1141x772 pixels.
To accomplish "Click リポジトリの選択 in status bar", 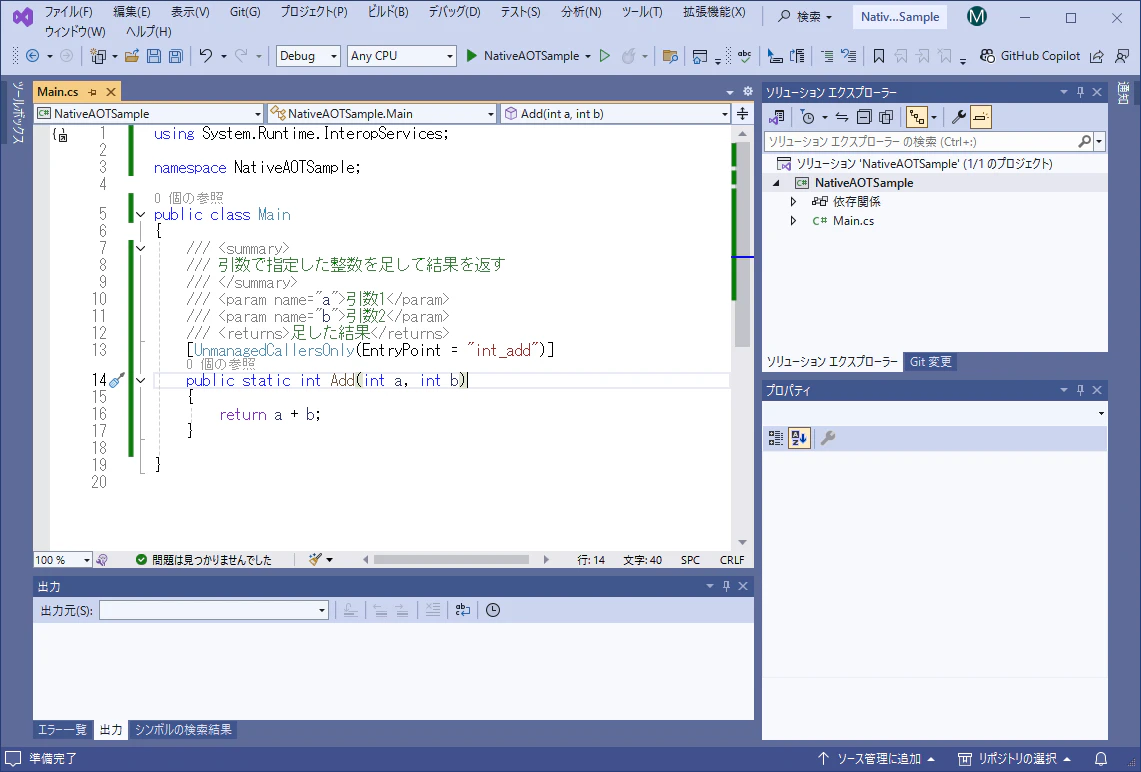I will (x=1014, y=759).
